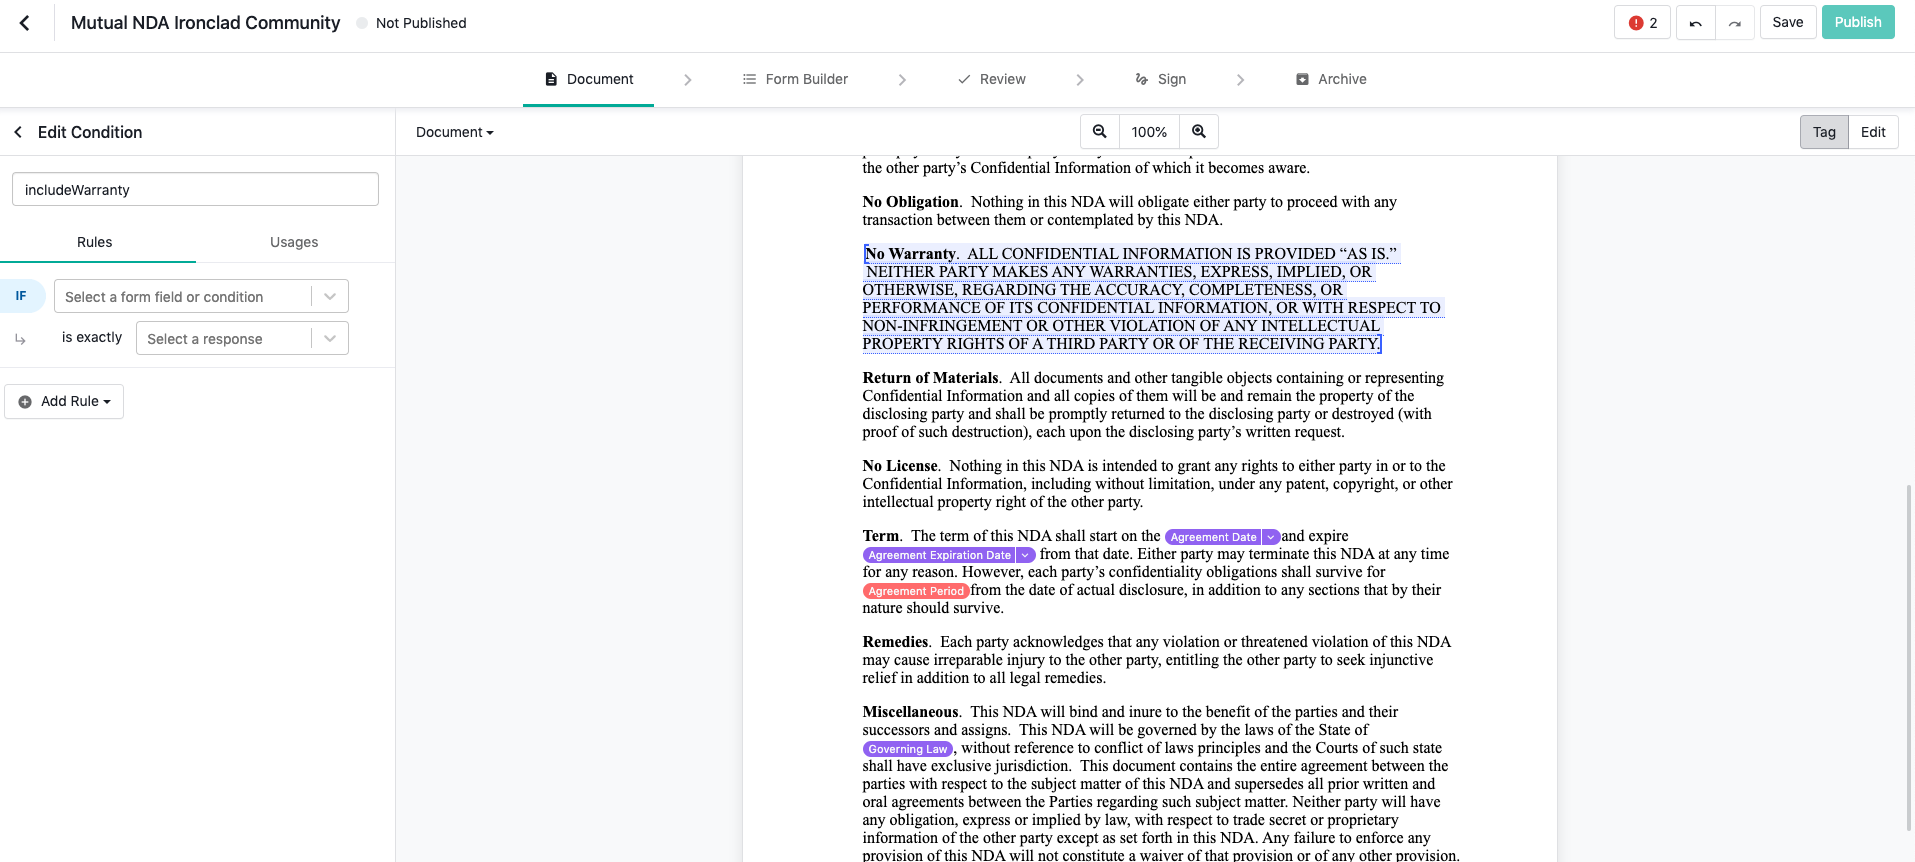Click the Add Rule plus icon
The image size is (1915, 862).
click(25, 402)
